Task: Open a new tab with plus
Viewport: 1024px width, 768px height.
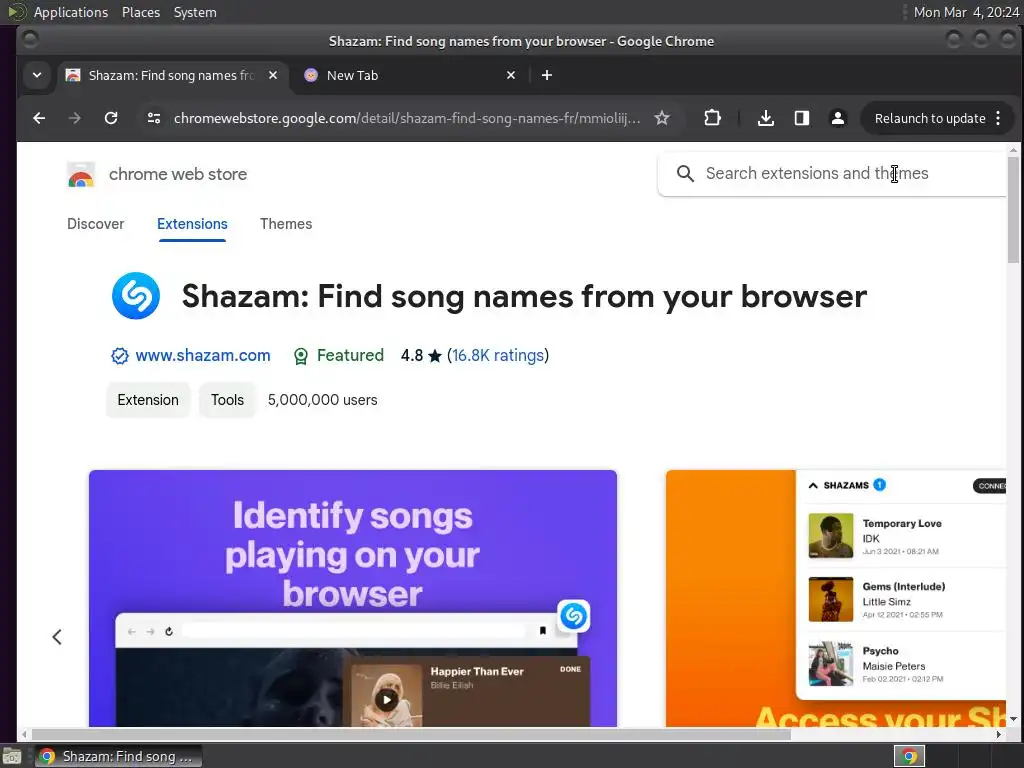Action: (547, 76)
